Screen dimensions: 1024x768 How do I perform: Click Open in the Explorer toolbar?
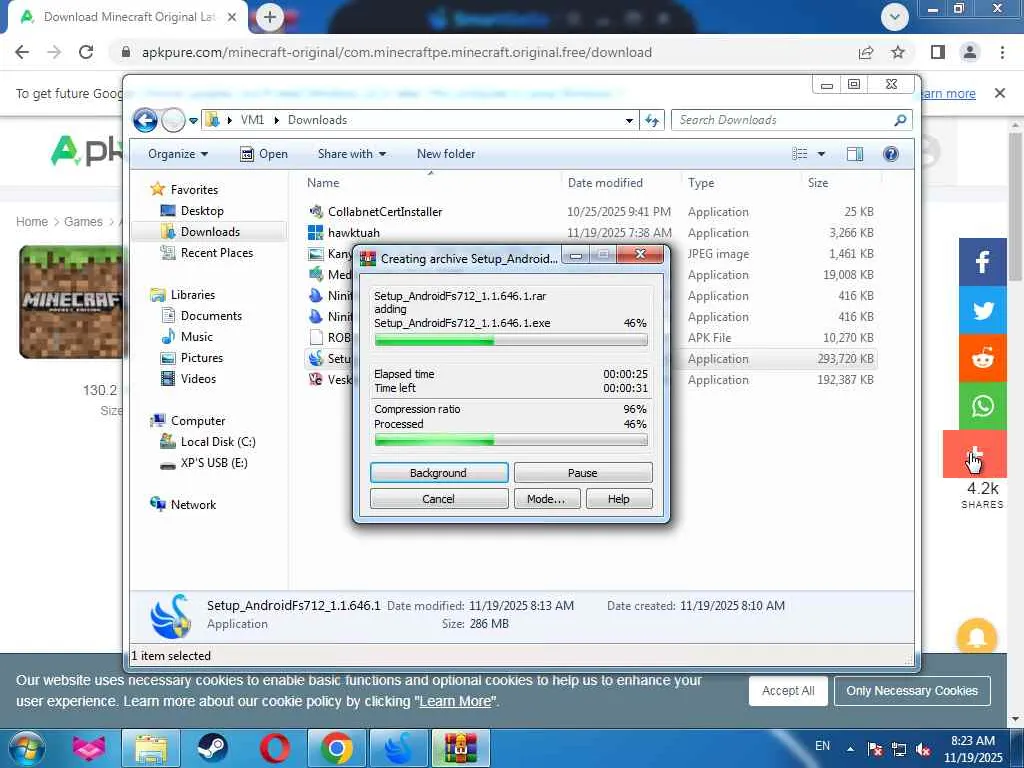coord(264,154)
